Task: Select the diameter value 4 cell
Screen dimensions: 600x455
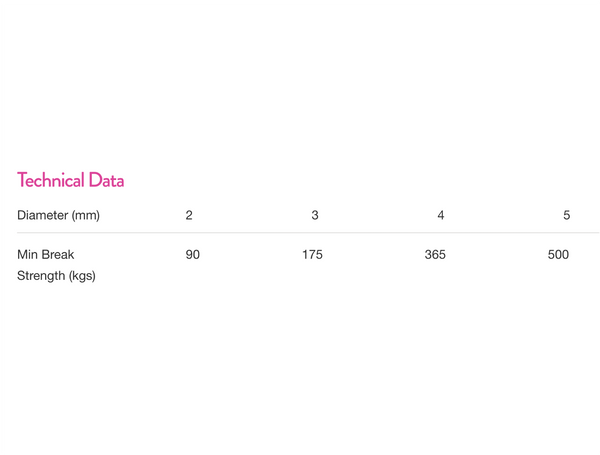Action: pyautogui.click(x=441, y=215)
